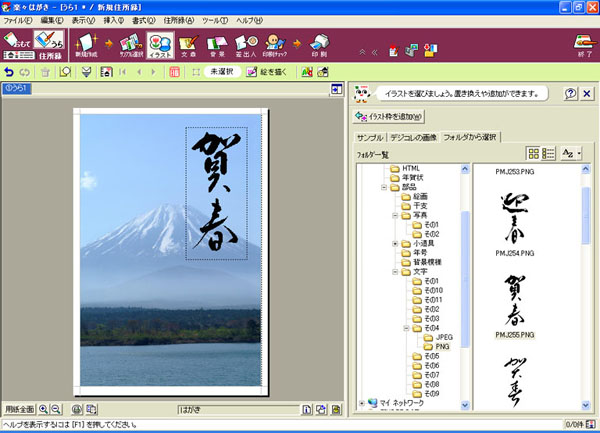600x433 pixels.
Task: Click the 終了 (Exit) icon
Action: click(584, 45)
